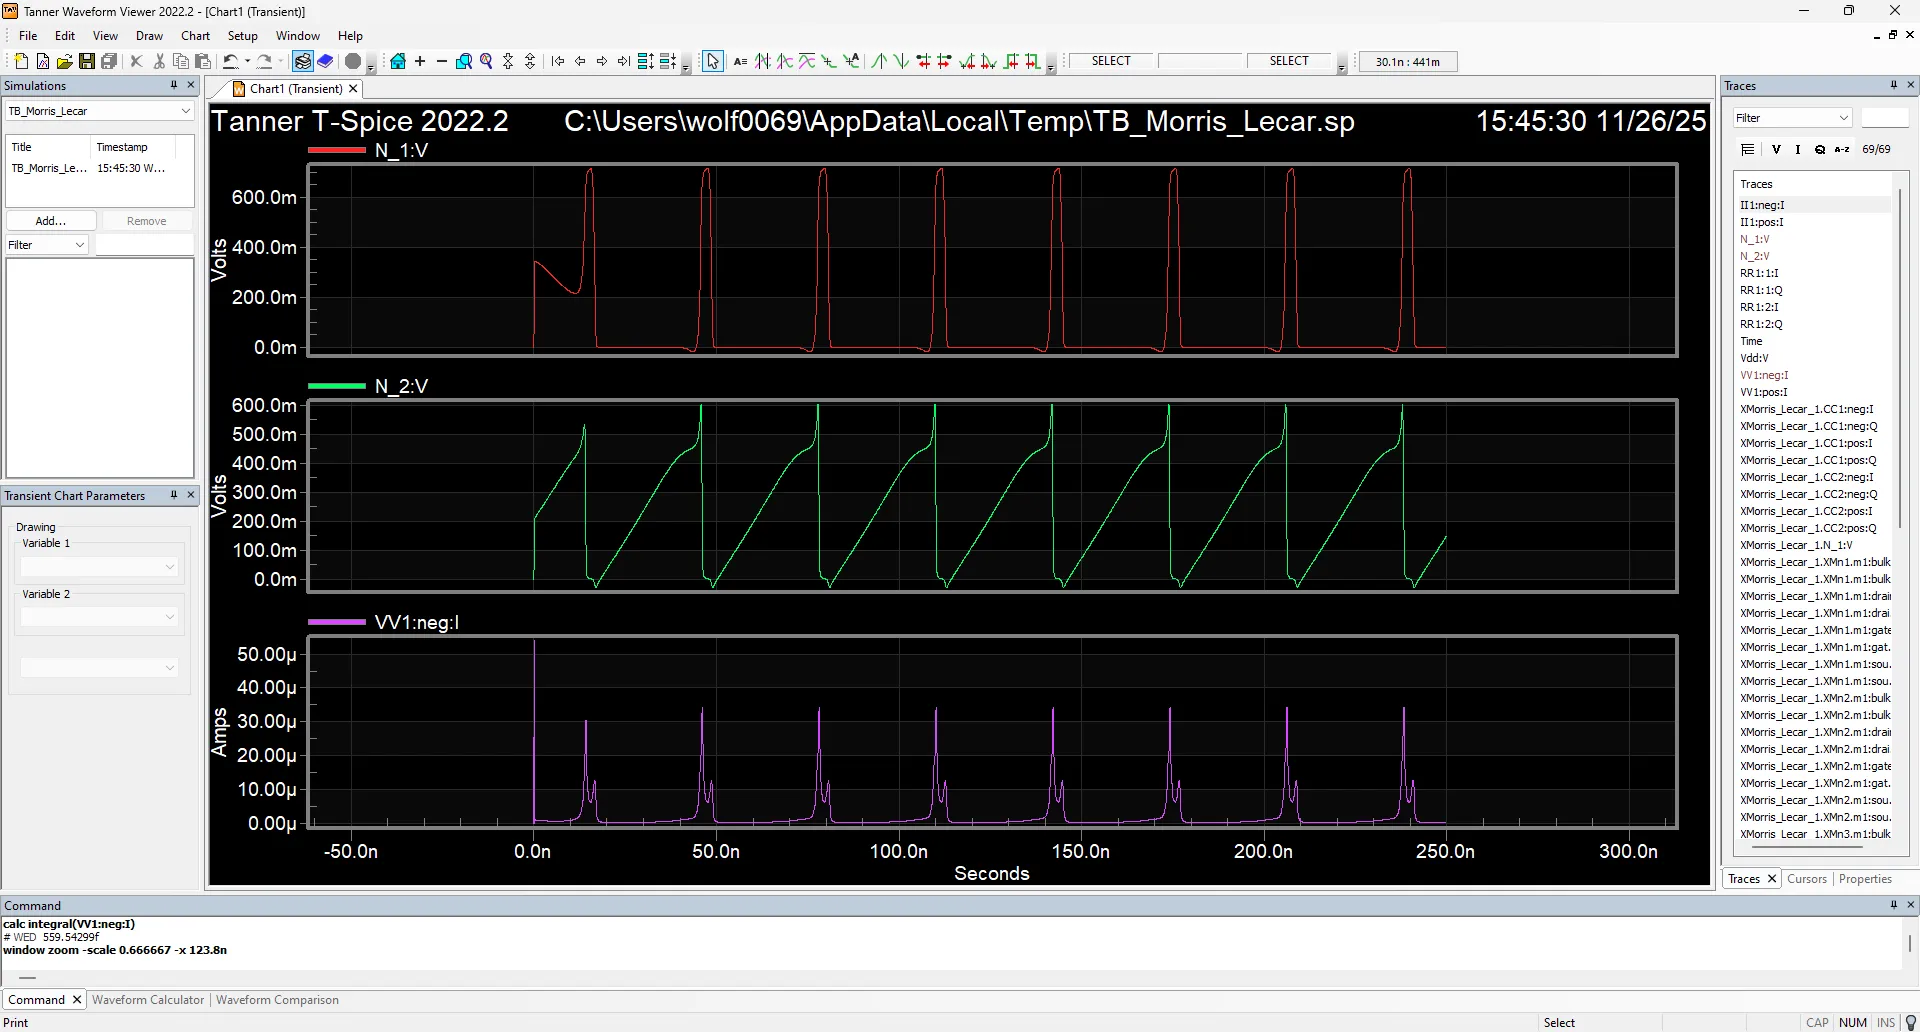Click the Home view toolbar icon
Viewport: 1920px width, 1032px height.
tap(398, 61)
